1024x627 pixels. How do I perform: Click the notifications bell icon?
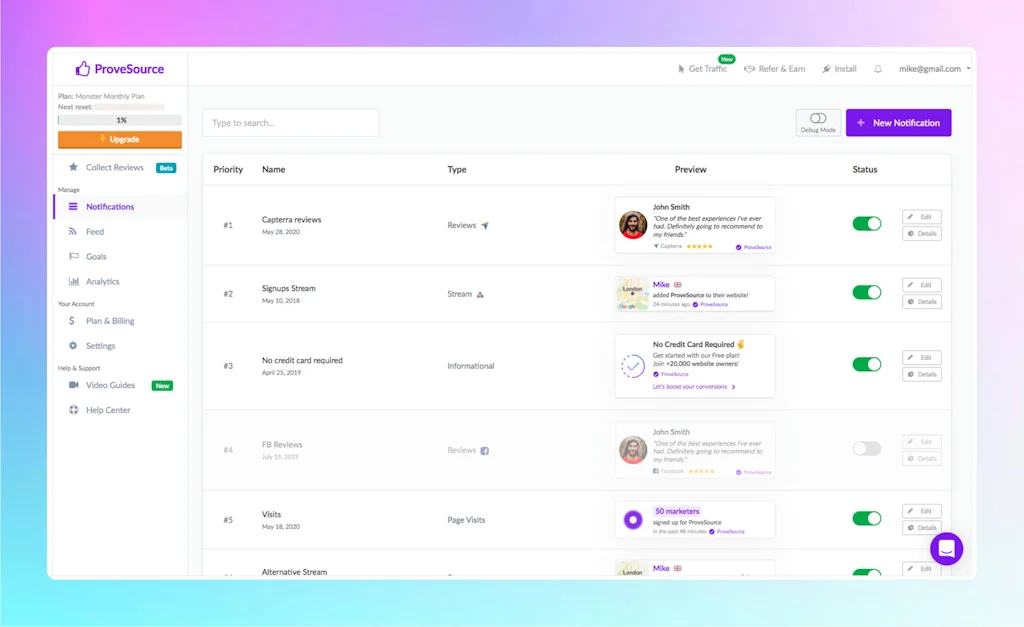click(878, 68)
